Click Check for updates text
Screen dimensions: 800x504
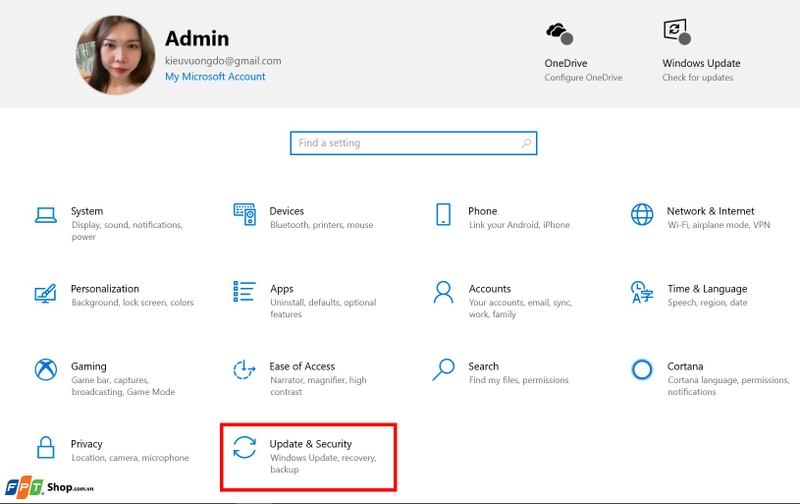tap(697, 78)
